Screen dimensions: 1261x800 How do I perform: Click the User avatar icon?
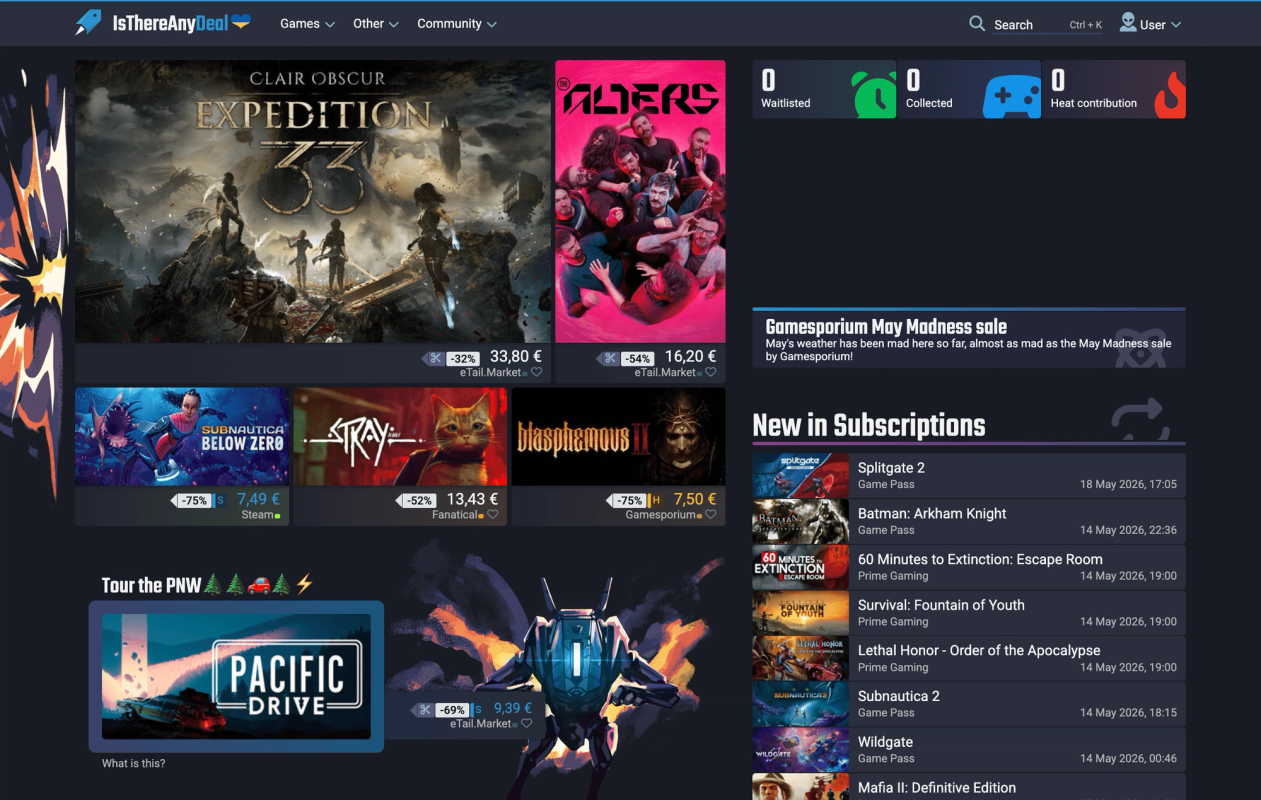coord(1128,23)
